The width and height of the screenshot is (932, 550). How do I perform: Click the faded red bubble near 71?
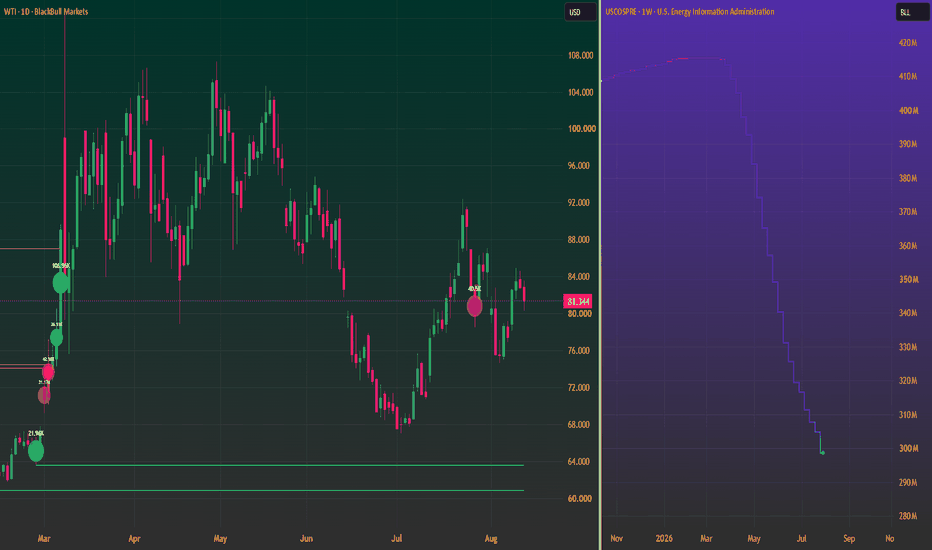44,395
